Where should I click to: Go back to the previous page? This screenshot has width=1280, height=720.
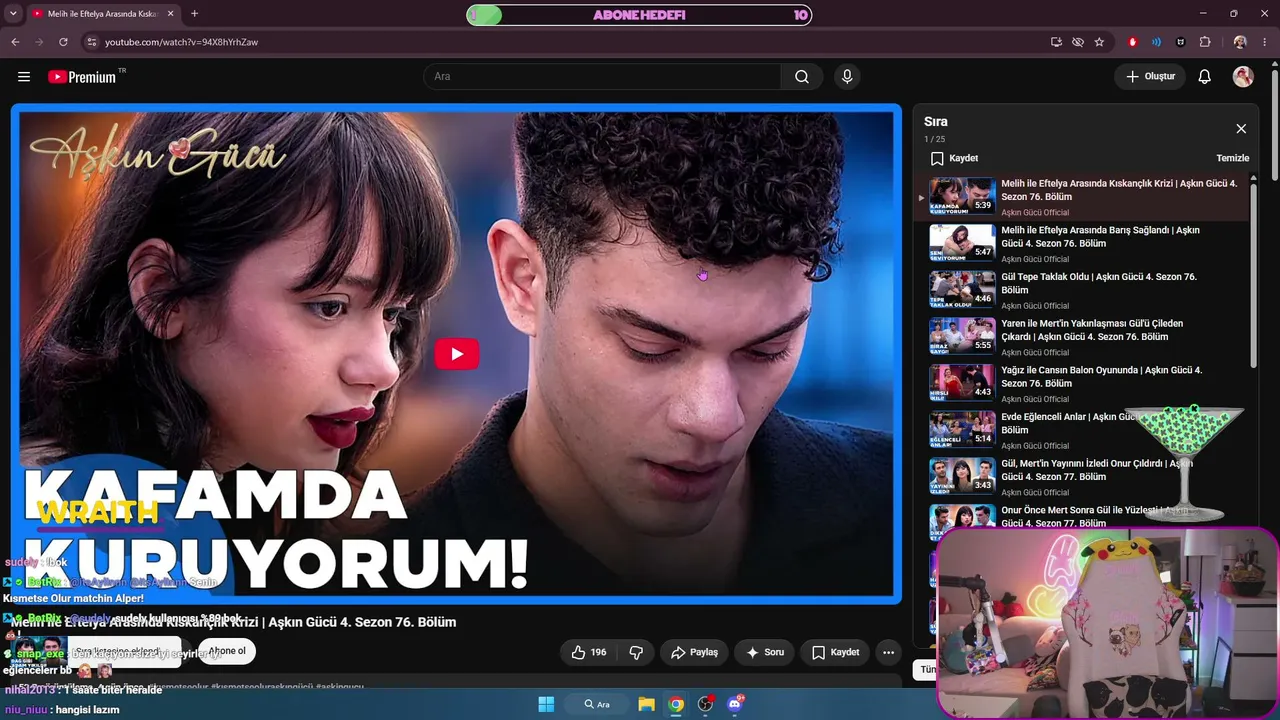pos(15,42)
